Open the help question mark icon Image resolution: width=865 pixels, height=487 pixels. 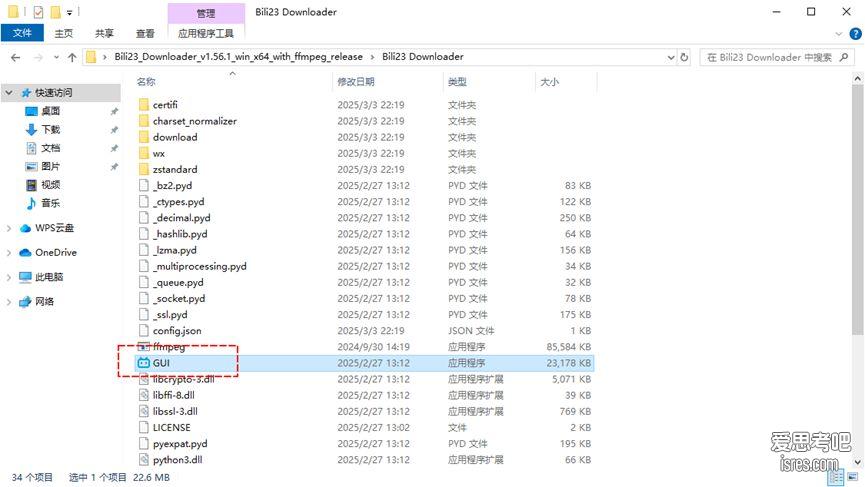coord(855,34)
